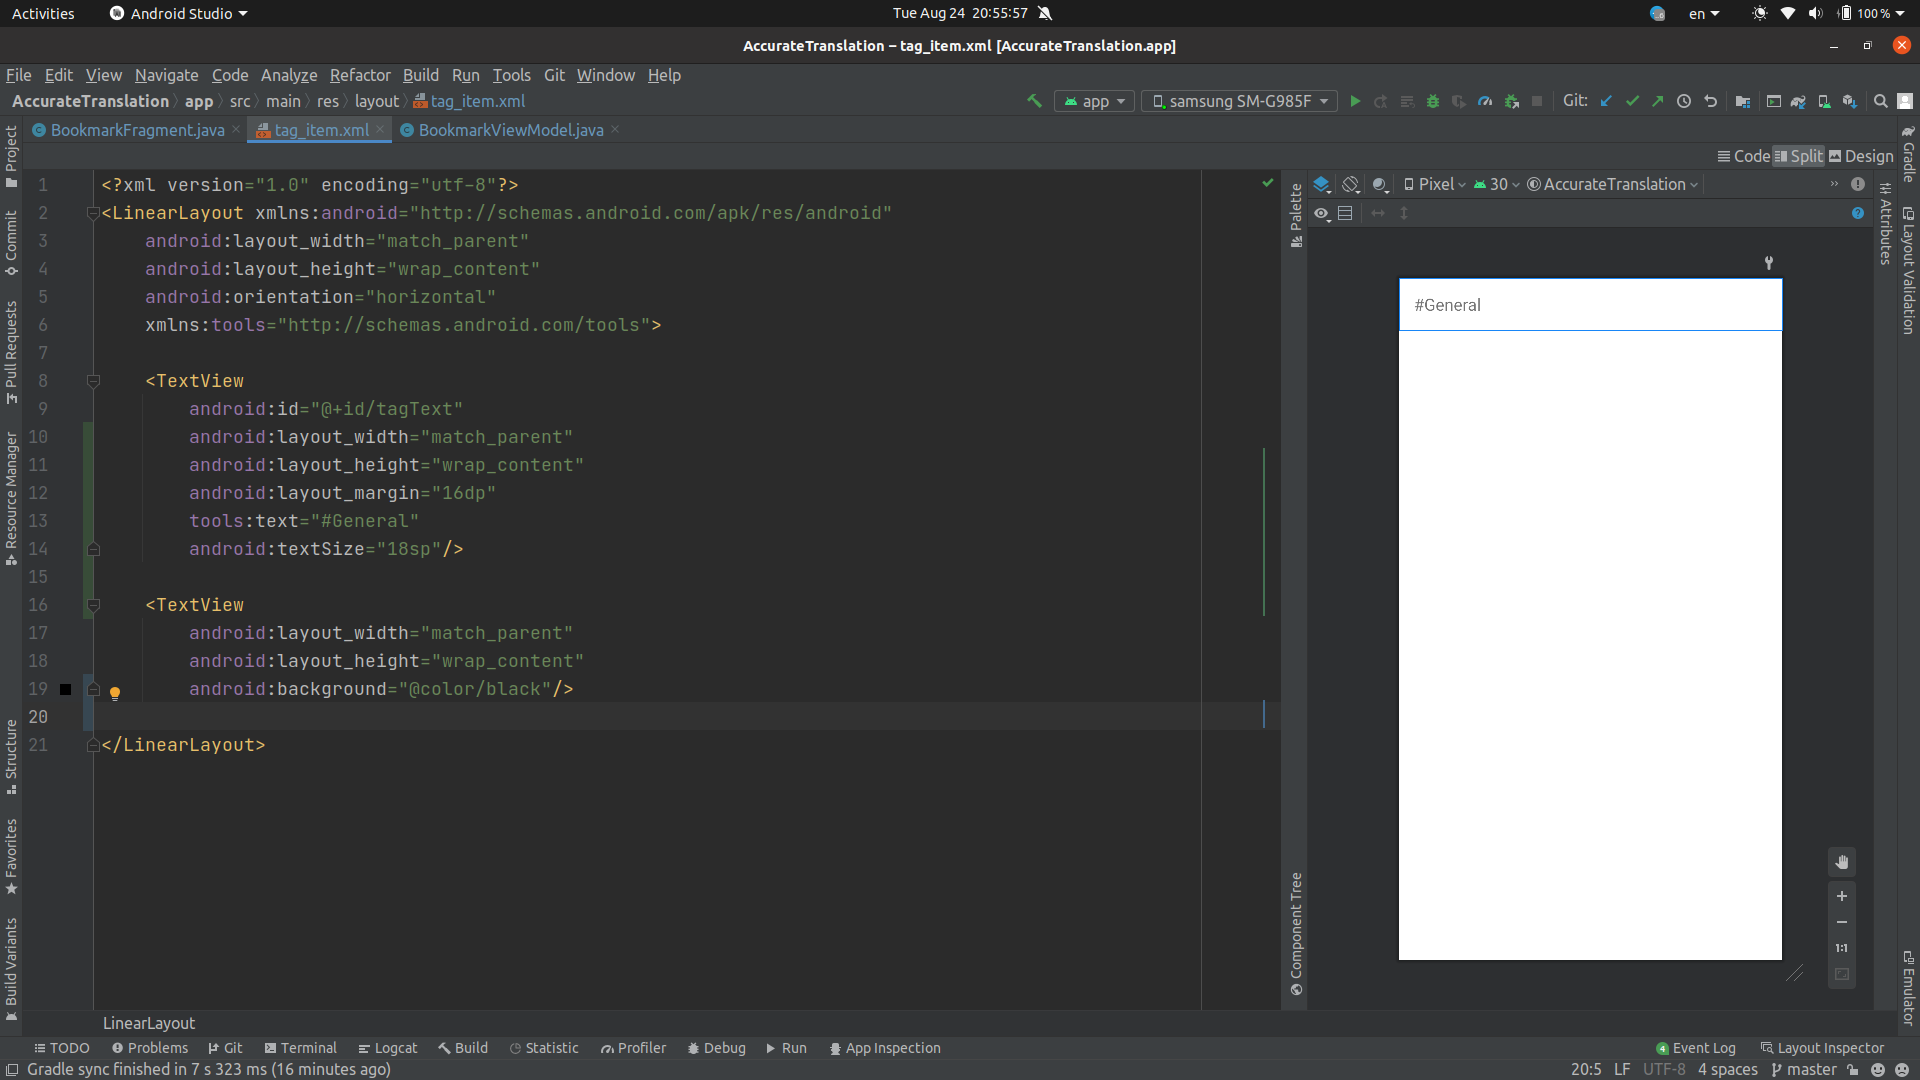This screenshot has height=1080, width=1920.
Task: Open the Navigate menu
Action: tap(167, 75)
